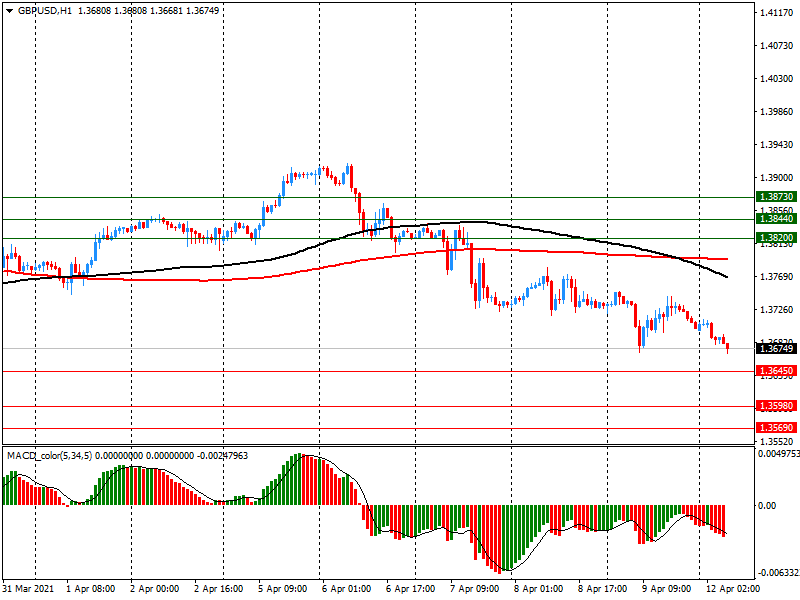This screenshot has width=800, height=600.
Task: Click the 2 Apr 00:00 time label
Action: 155,589
